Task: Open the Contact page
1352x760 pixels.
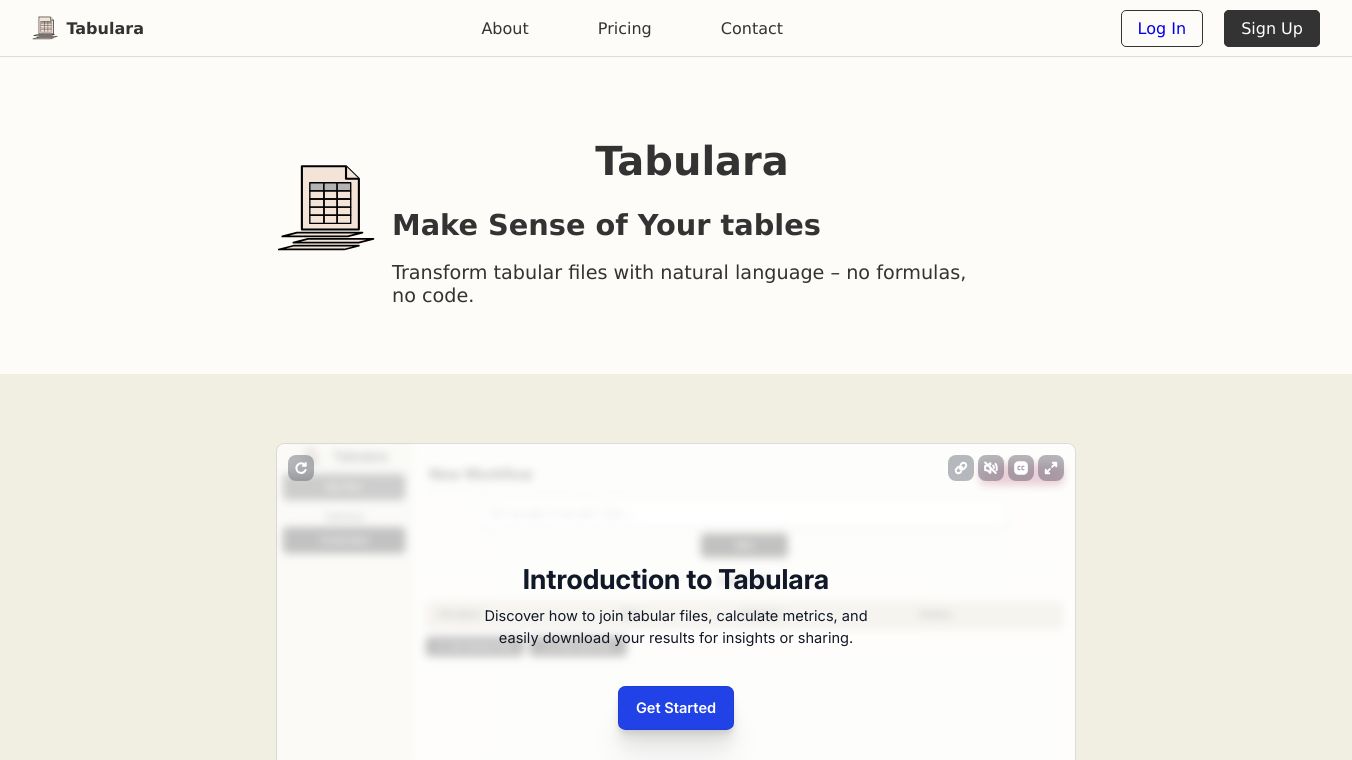Action: (x=751, y=28)
